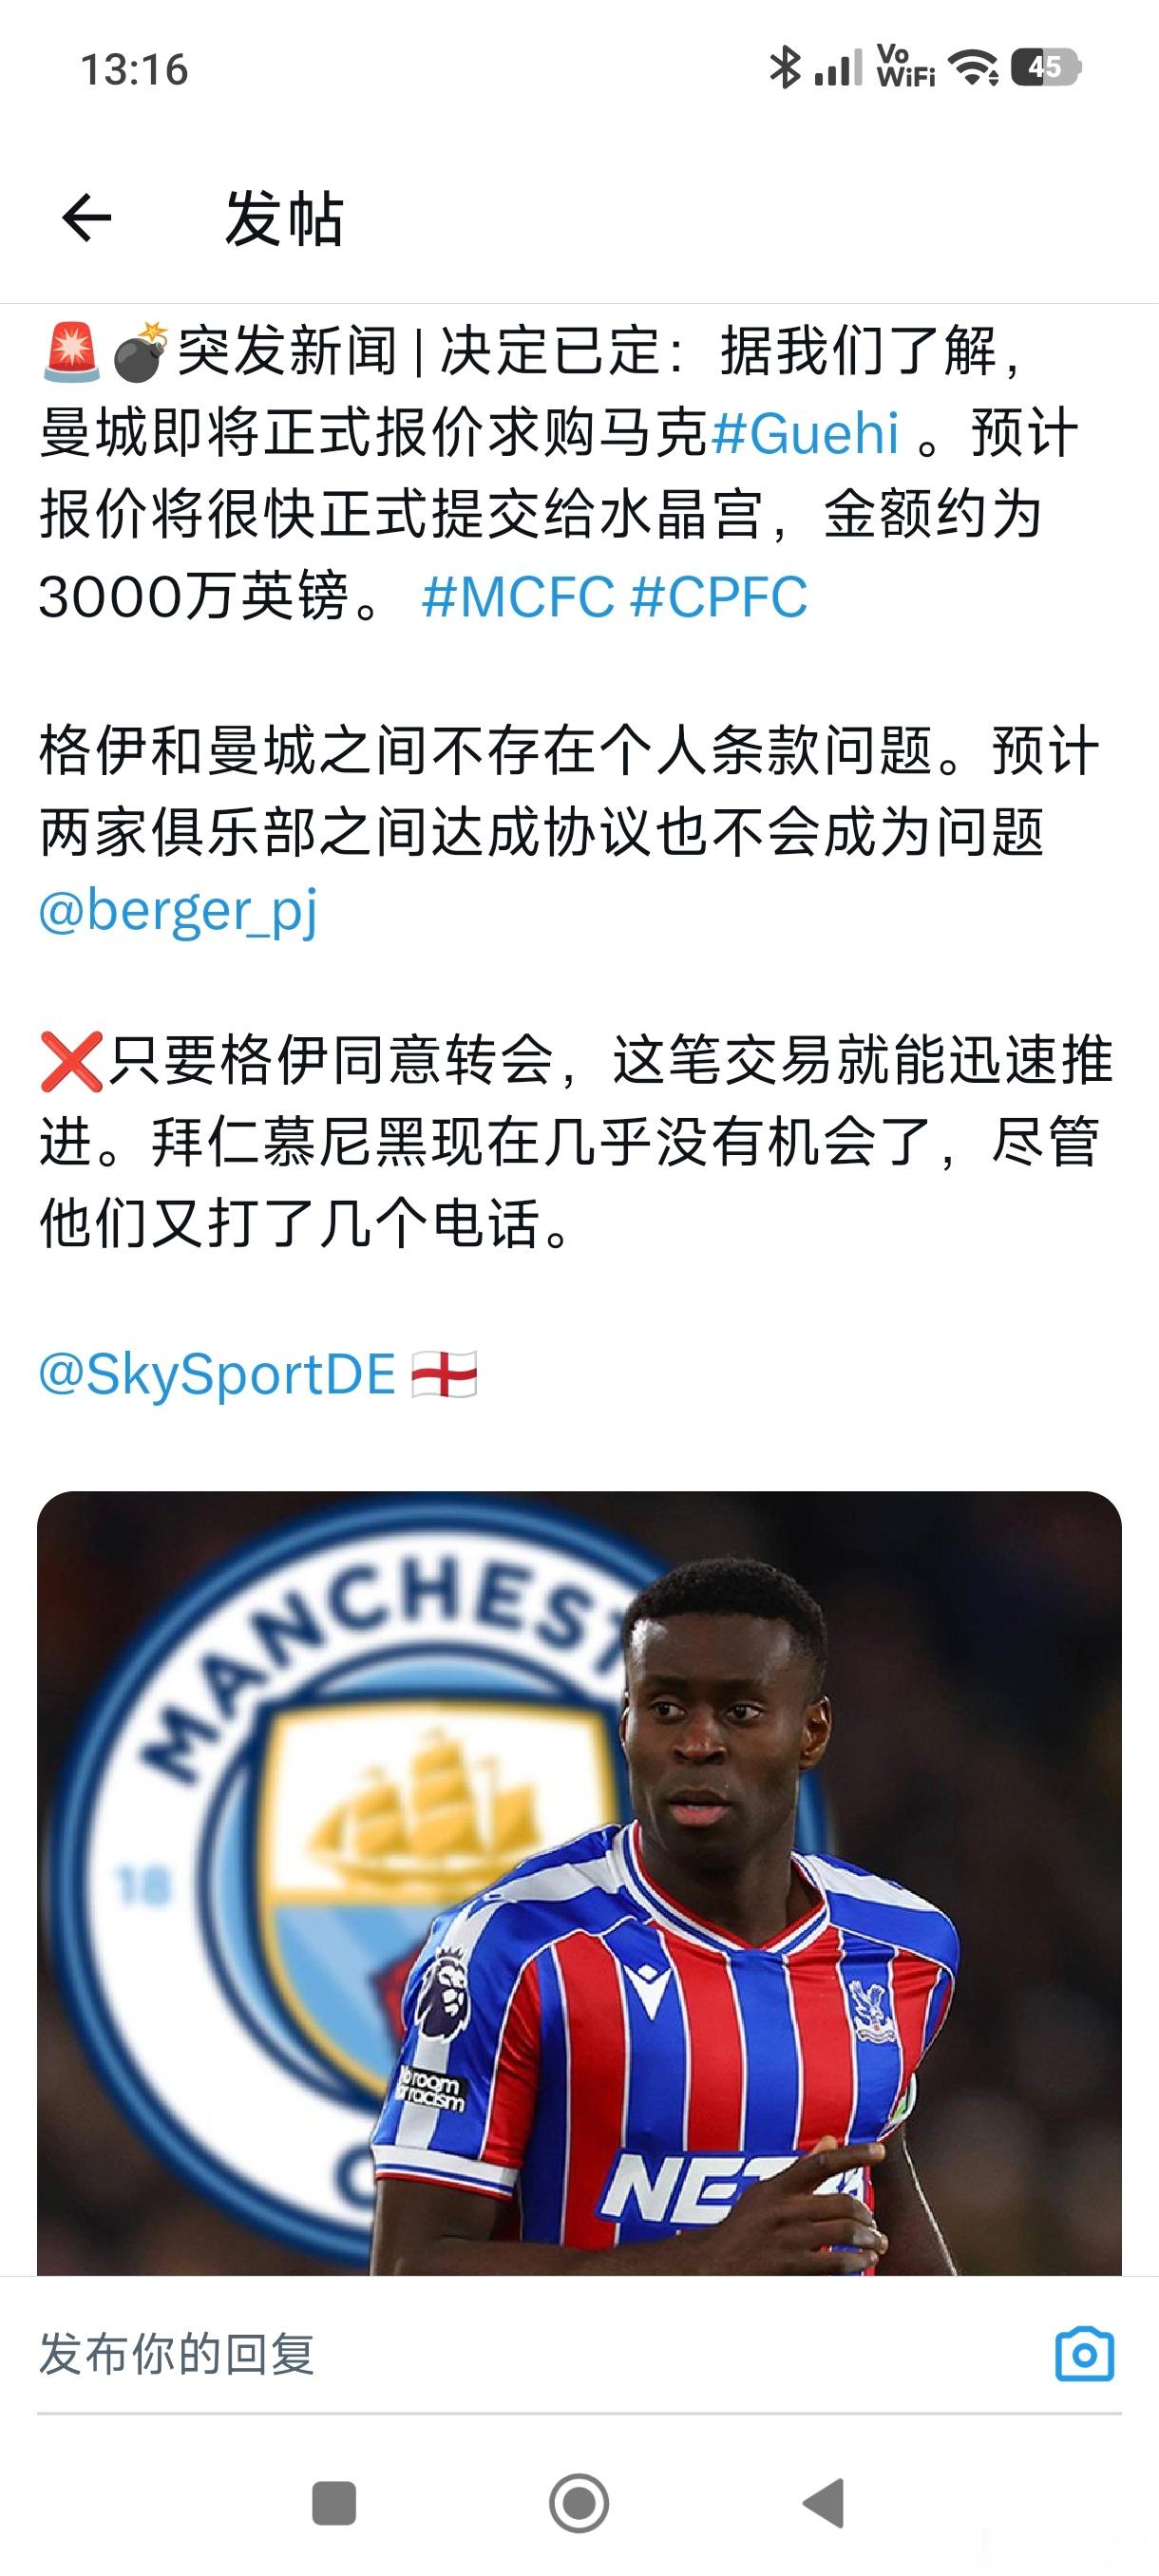Viewport: 1159px width, 2576px height.
Task: Tap the 发帖 page title
Action: 284,219
